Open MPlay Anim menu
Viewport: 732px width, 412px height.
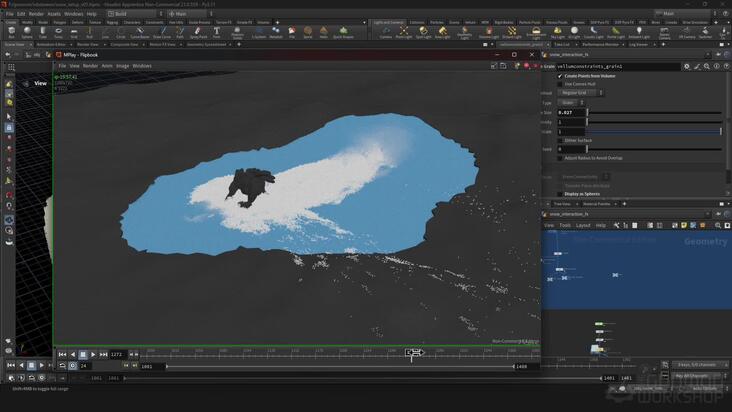(x=107, y=66)
